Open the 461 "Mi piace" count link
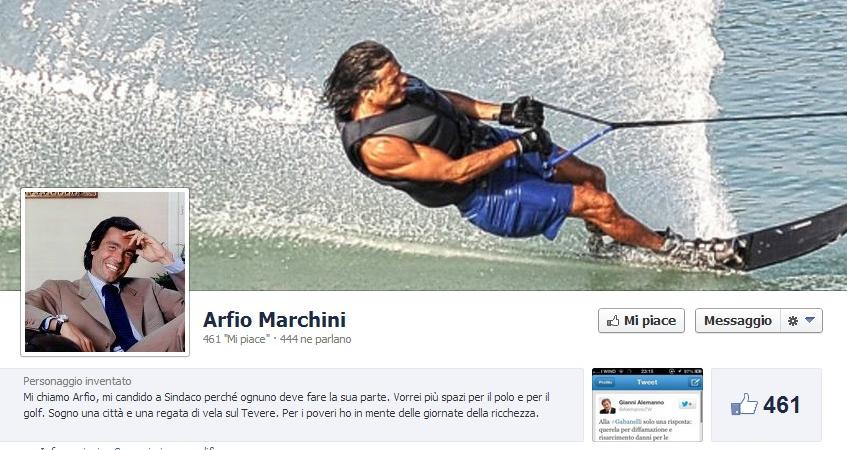The width and height of the screenshot is (847, 450). coord(236,339)
